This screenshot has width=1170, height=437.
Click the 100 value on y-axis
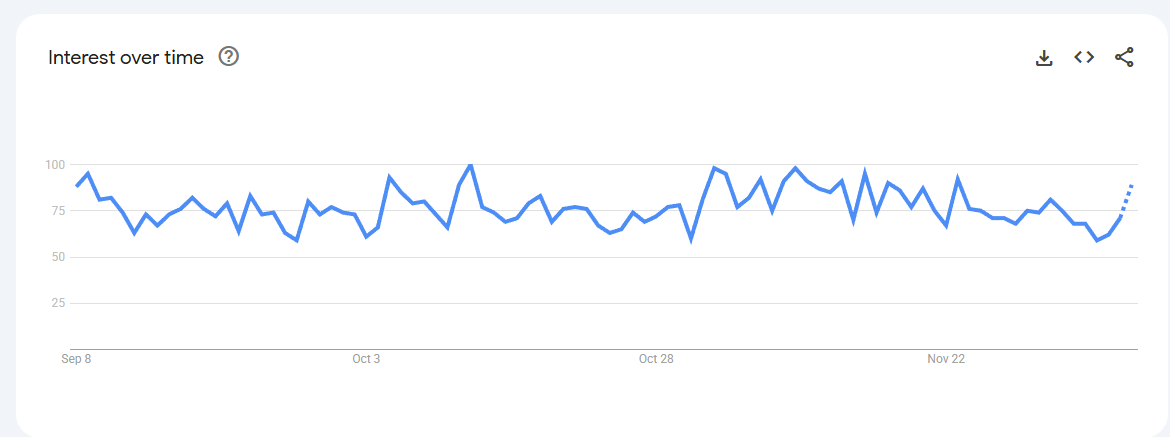[x=54, y=164]
